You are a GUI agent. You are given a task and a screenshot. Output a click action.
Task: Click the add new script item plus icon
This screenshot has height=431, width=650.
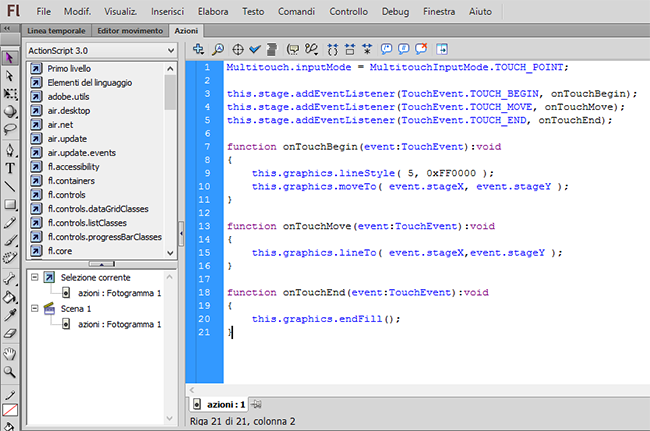(x=198, y=49)
